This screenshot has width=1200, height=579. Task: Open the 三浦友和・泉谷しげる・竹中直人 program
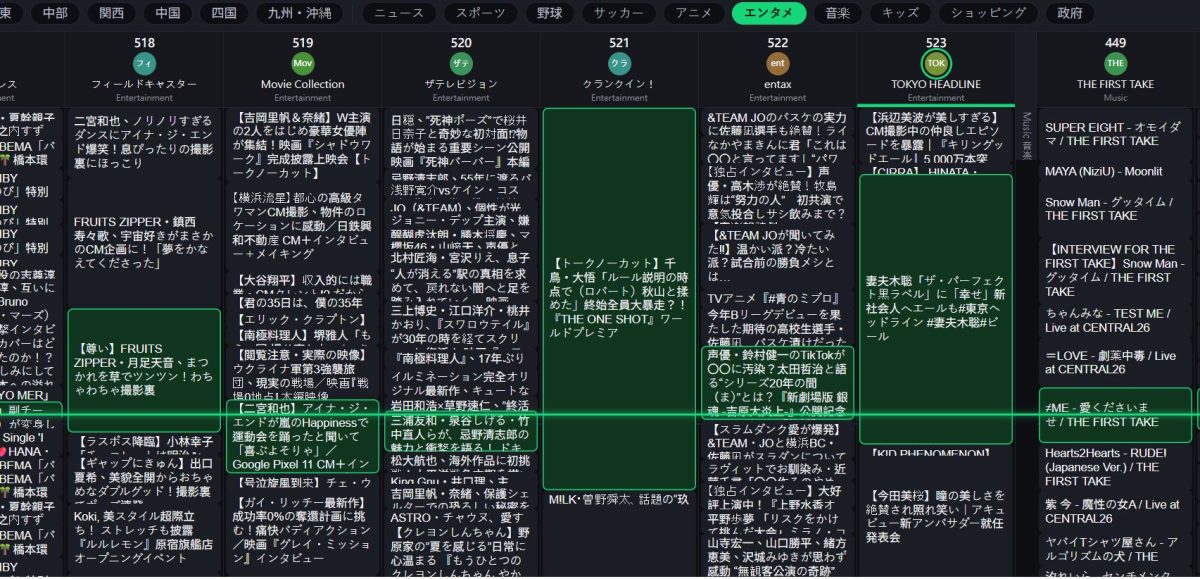coord(461,430)
